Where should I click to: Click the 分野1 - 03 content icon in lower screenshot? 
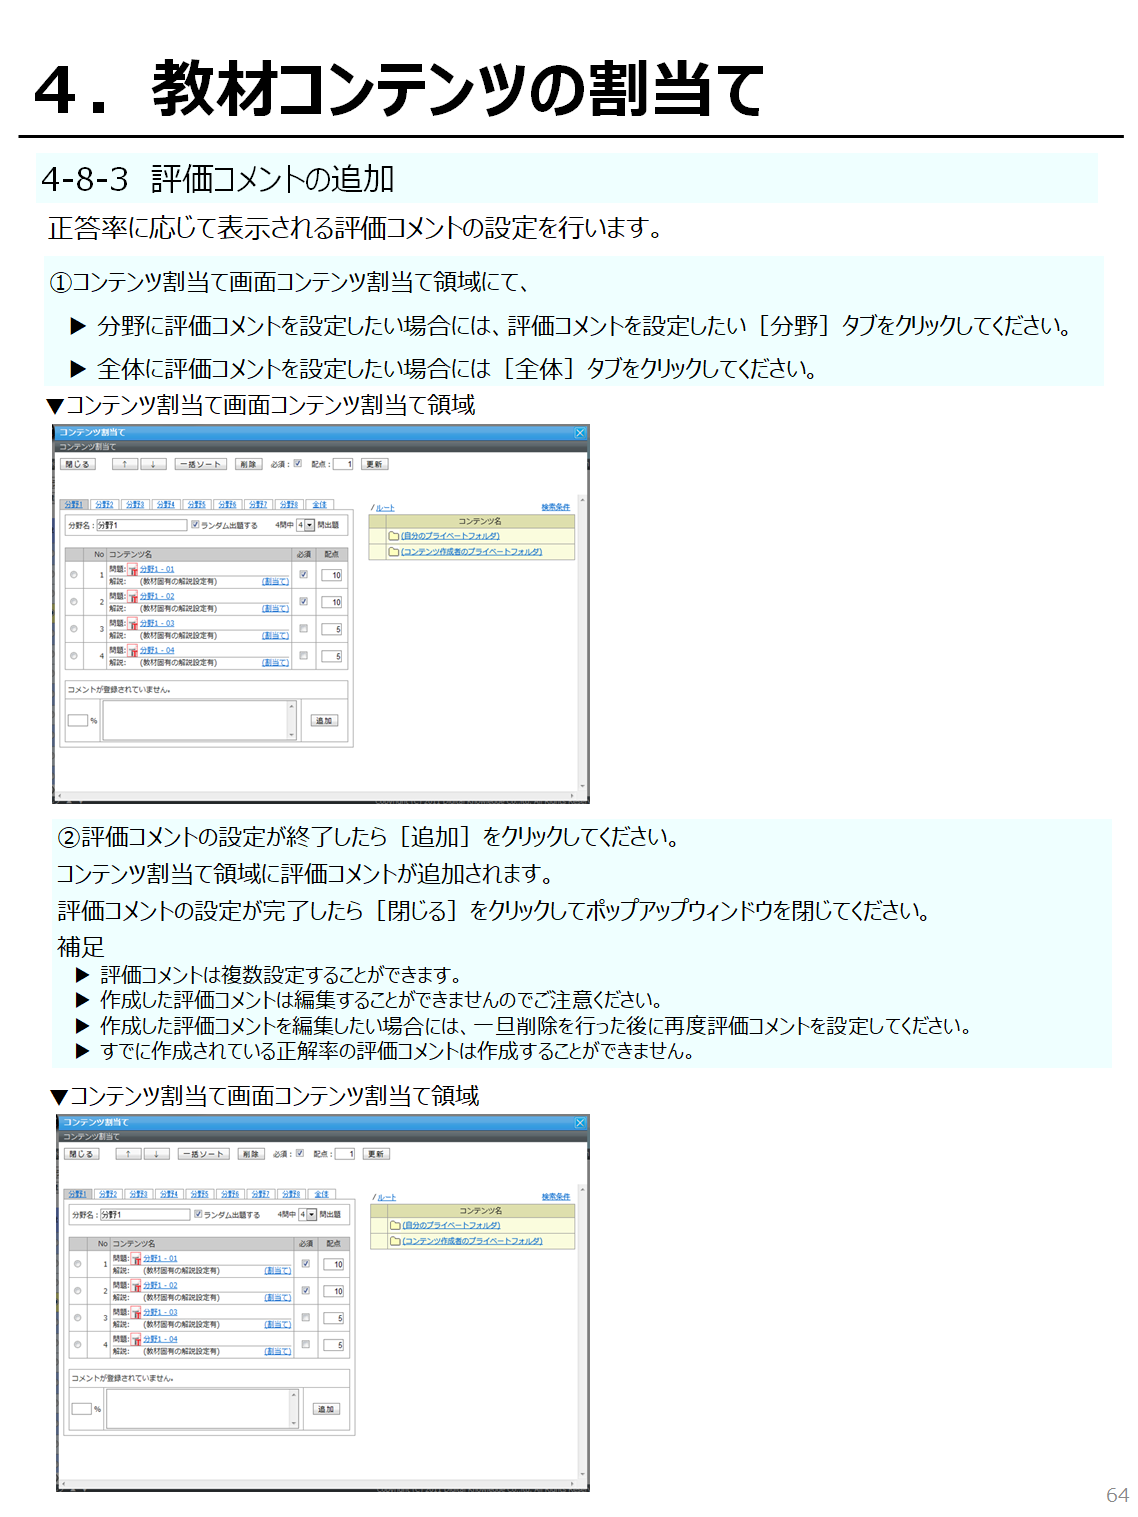(137, 1313)
